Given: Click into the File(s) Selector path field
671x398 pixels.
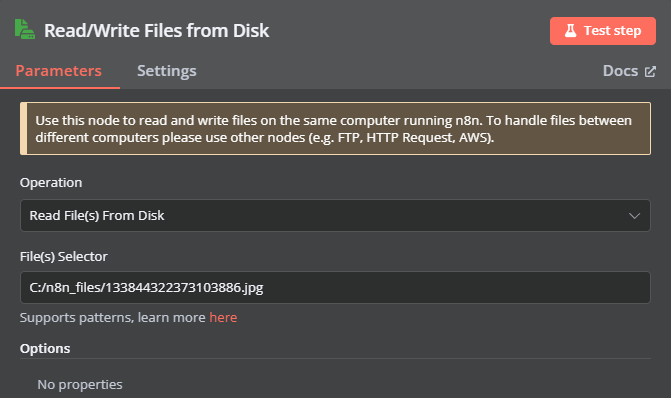Looking at the screenshot, I should pyautogui.click(x=335, y=288).
